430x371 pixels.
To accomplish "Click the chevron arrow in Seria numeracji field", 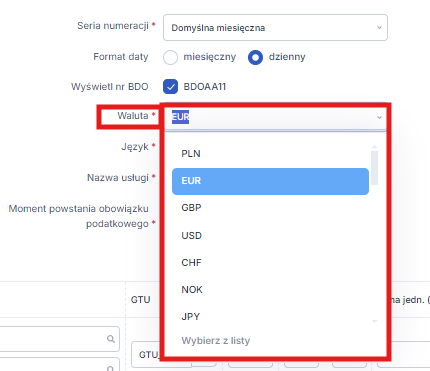I will pyautogui.click(x=379, y=28).
